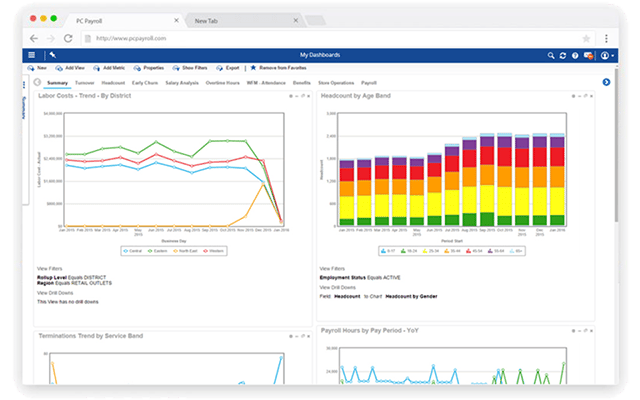Click Add View in toolbar
Image resolution: width=640 pixels, height=400 pixels.
pos(70,68)
